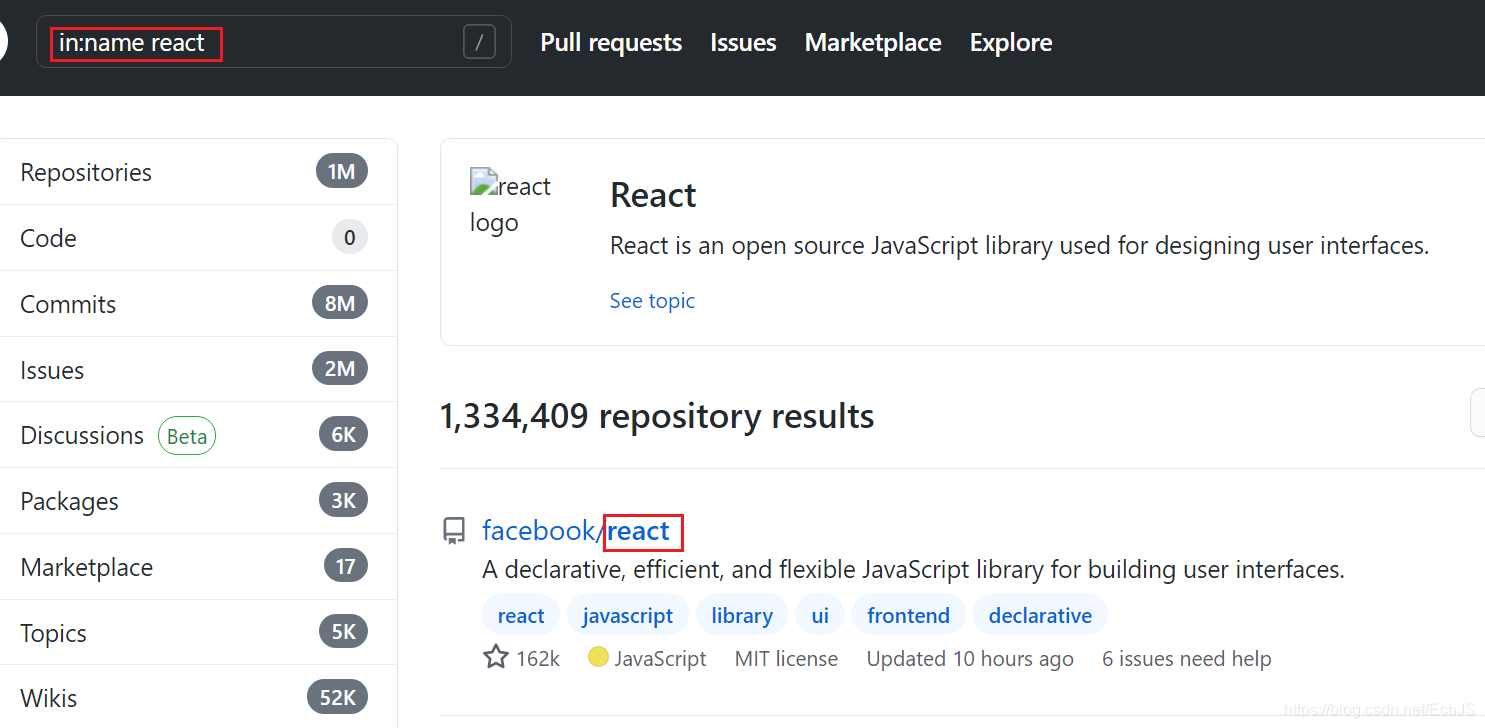Open Explore in top navigation

tap(1011, 42)
